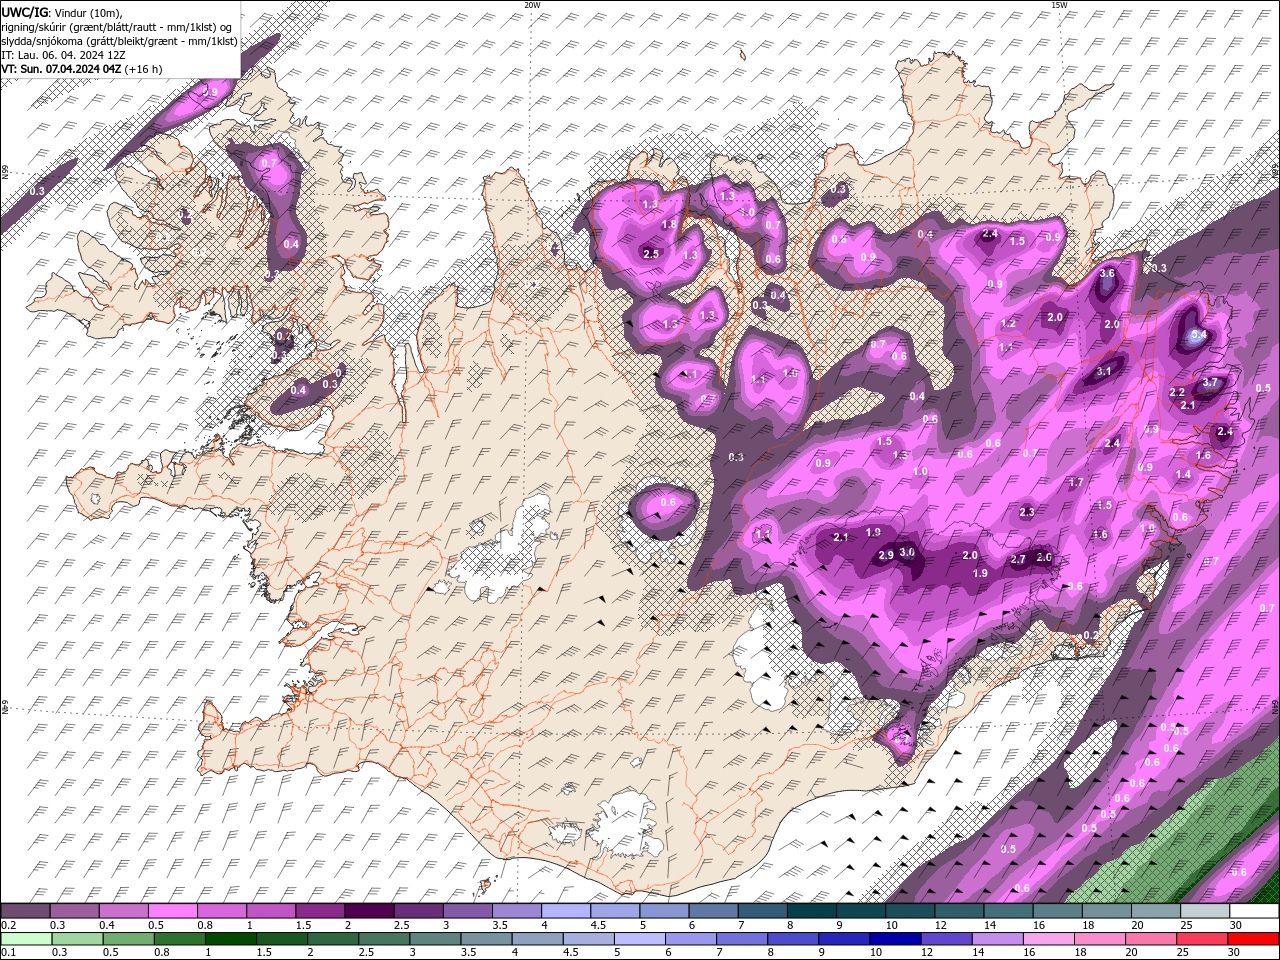The height and width of the screenshot is (960, 1280).
Task: Click the 20W longitude label at the top edge
Action: click(532, 4)
